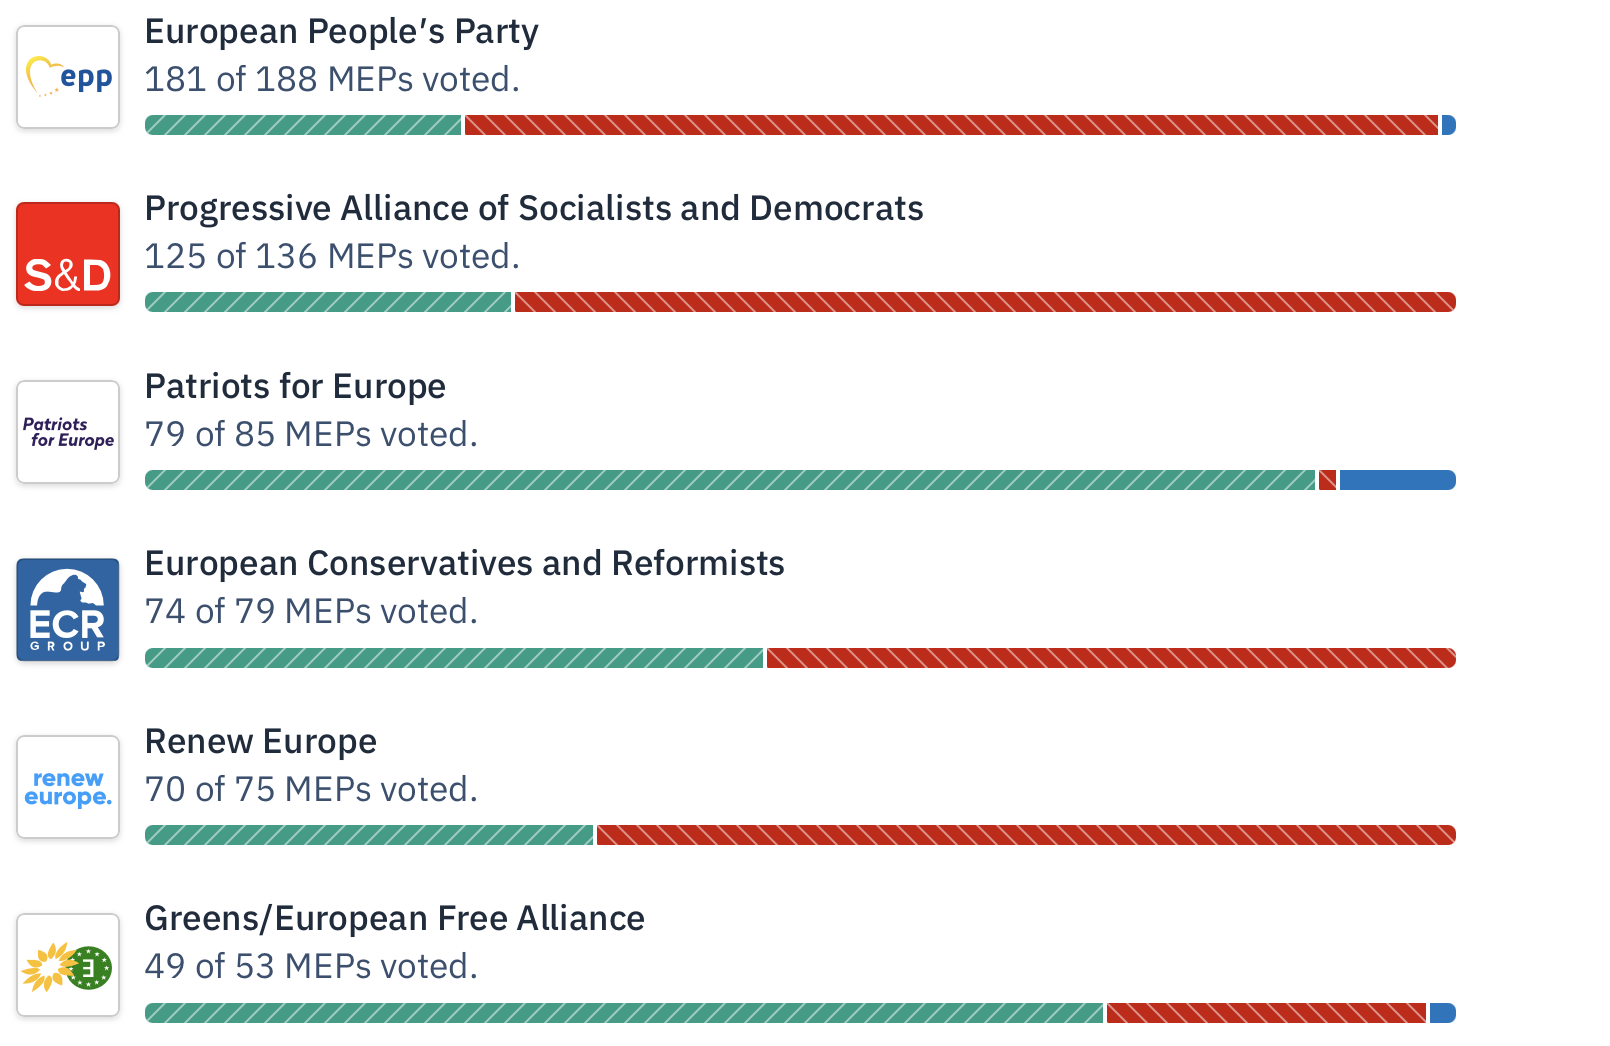The image size is (1610, 1046).
Task: Open the Greens/European Free Alliance title
Action: point(394,919)
